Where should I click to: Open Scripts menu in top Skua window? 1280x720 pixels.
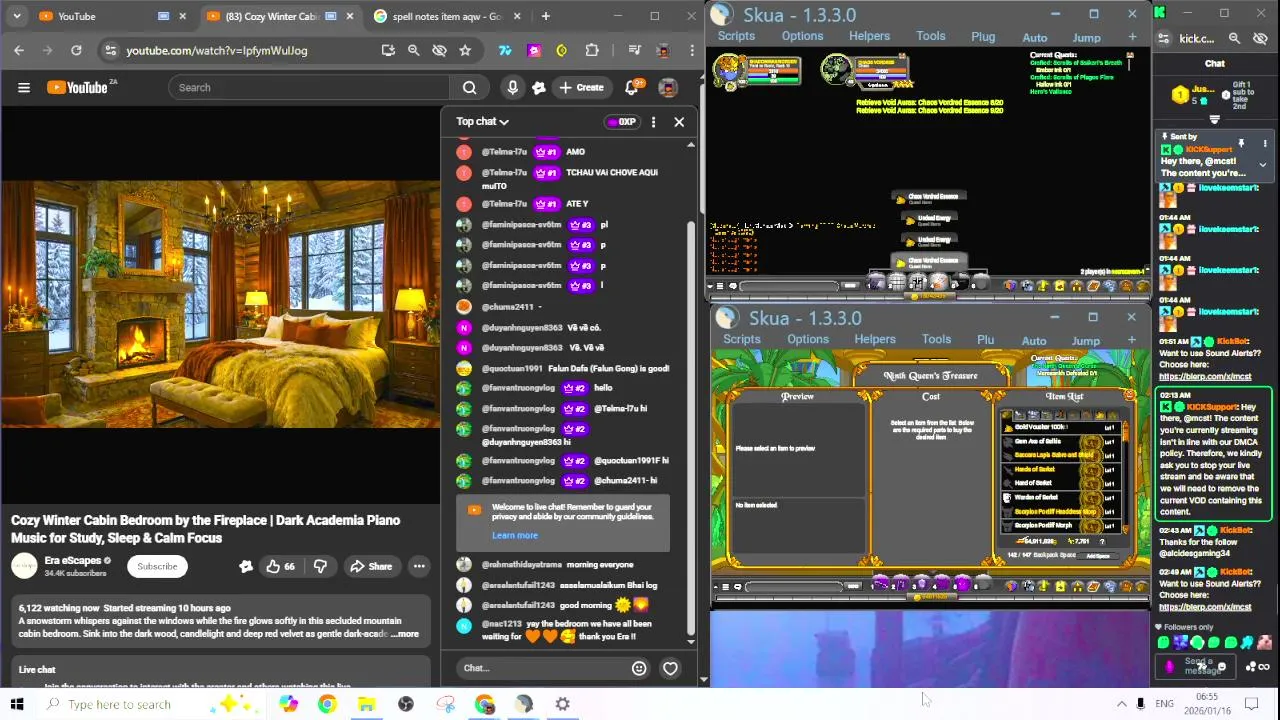pyautogui.click(x=736, y=36)
